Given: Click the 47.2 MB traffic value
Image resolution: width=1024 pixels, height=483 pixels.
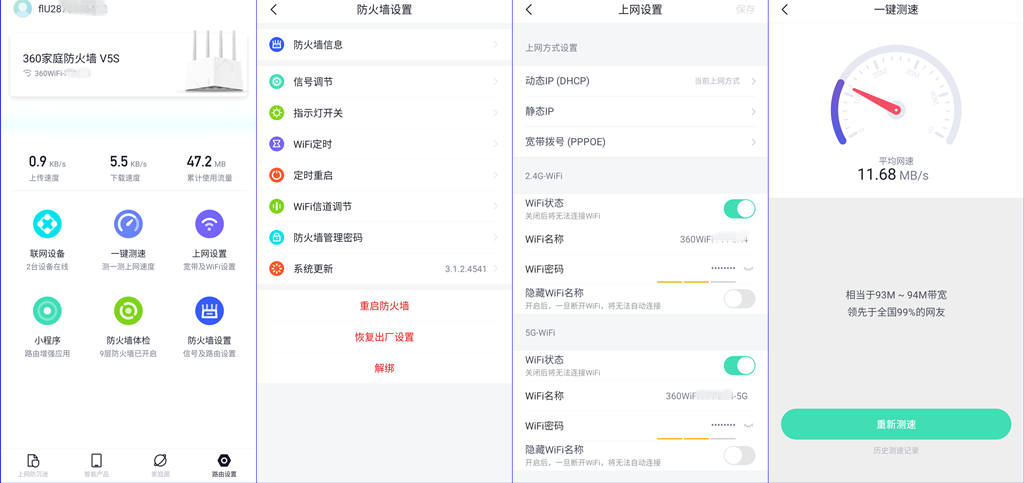Looking at the screenshot, I should pos(206,162).
